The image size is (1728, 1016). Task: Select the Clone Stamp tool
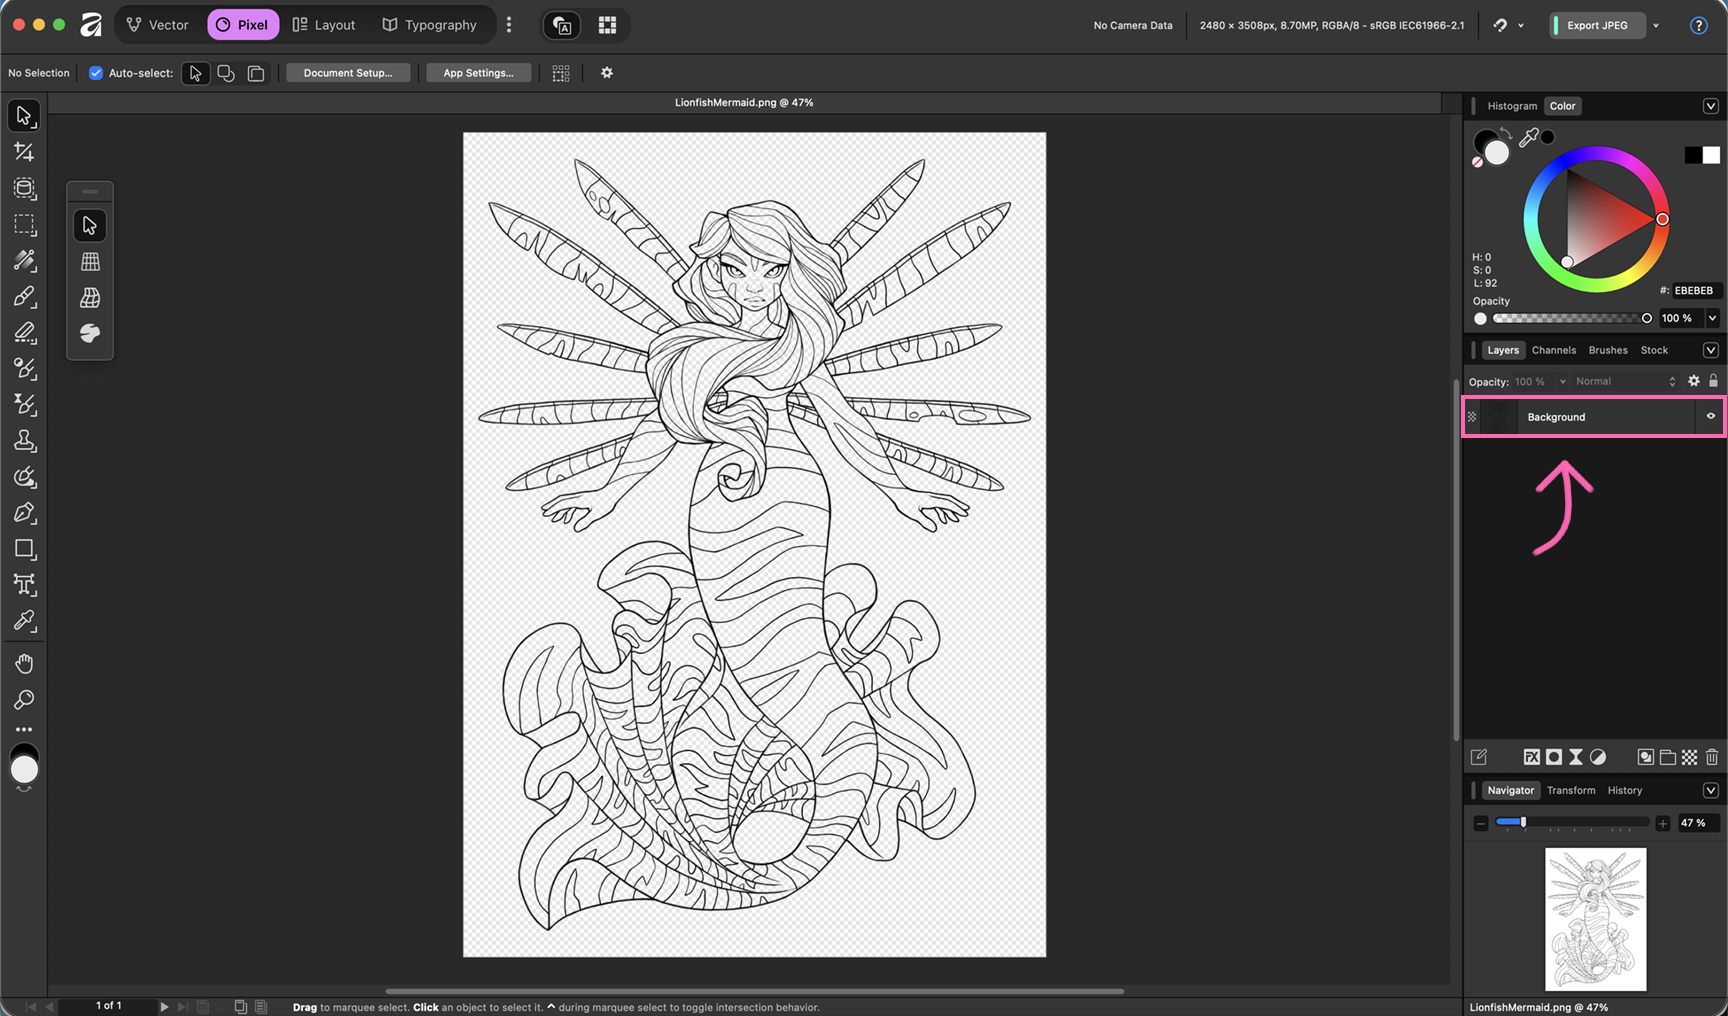coord(24,440)
